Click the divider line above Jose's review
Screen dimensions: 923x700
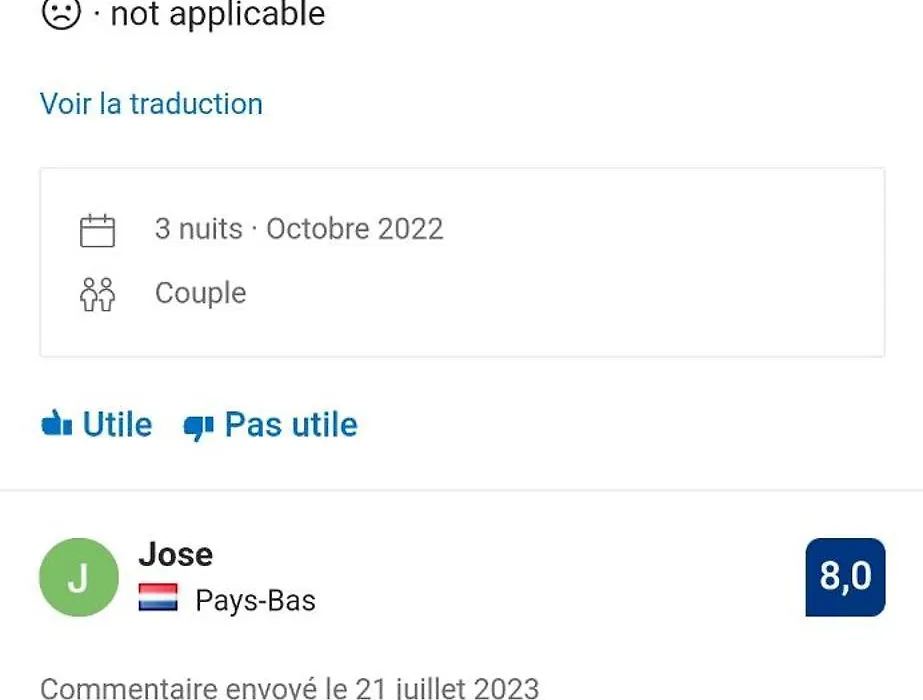click(x=462, y=490)
